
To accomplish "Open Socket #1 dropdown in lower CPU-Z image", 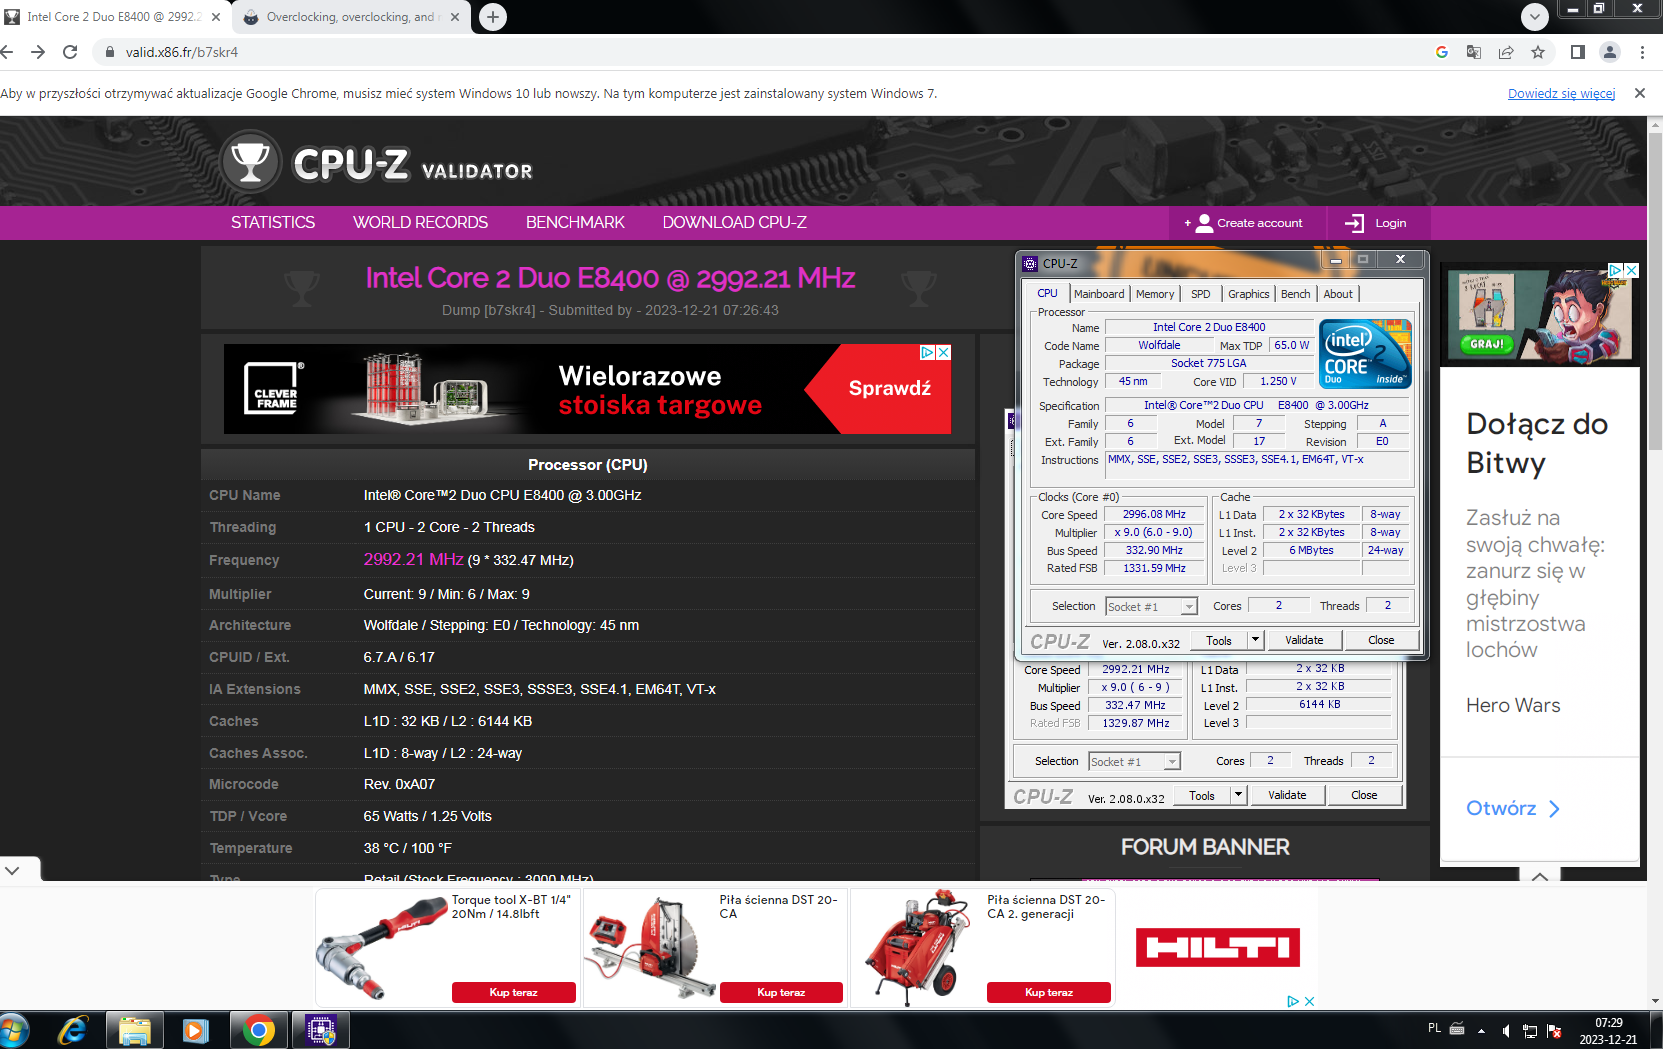I will (1134, 762).
